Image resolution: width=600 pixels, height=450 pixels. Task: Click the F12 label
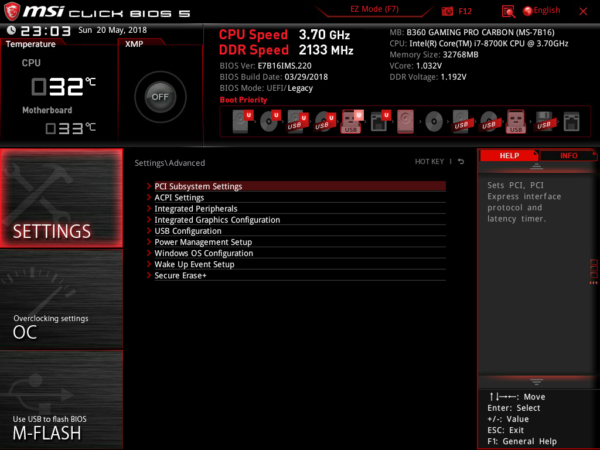(x=465, y=11)
